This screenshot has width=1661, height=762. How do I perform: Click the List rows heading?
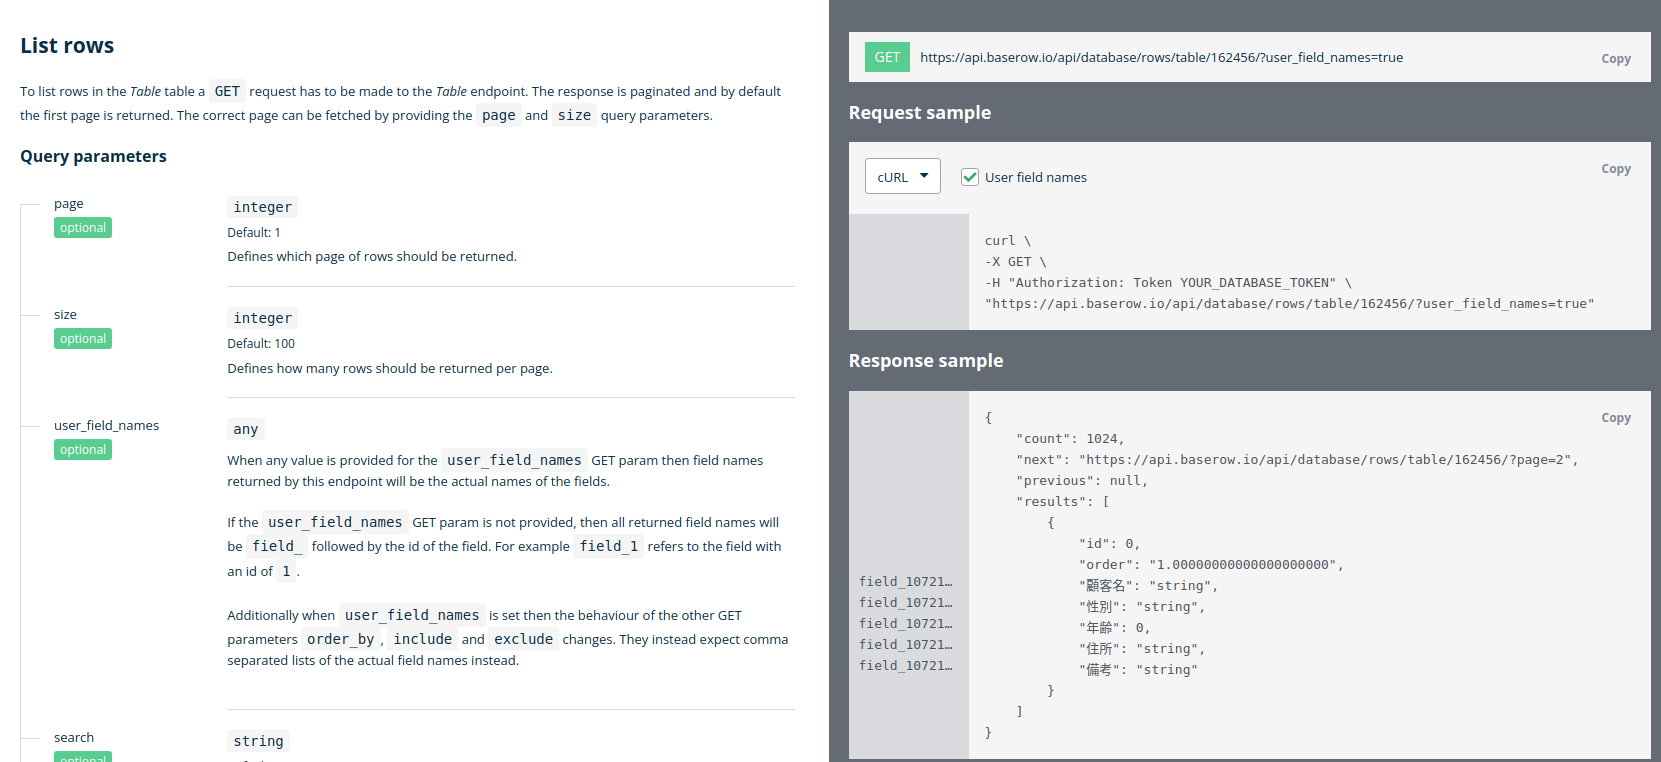coord(67,46)
